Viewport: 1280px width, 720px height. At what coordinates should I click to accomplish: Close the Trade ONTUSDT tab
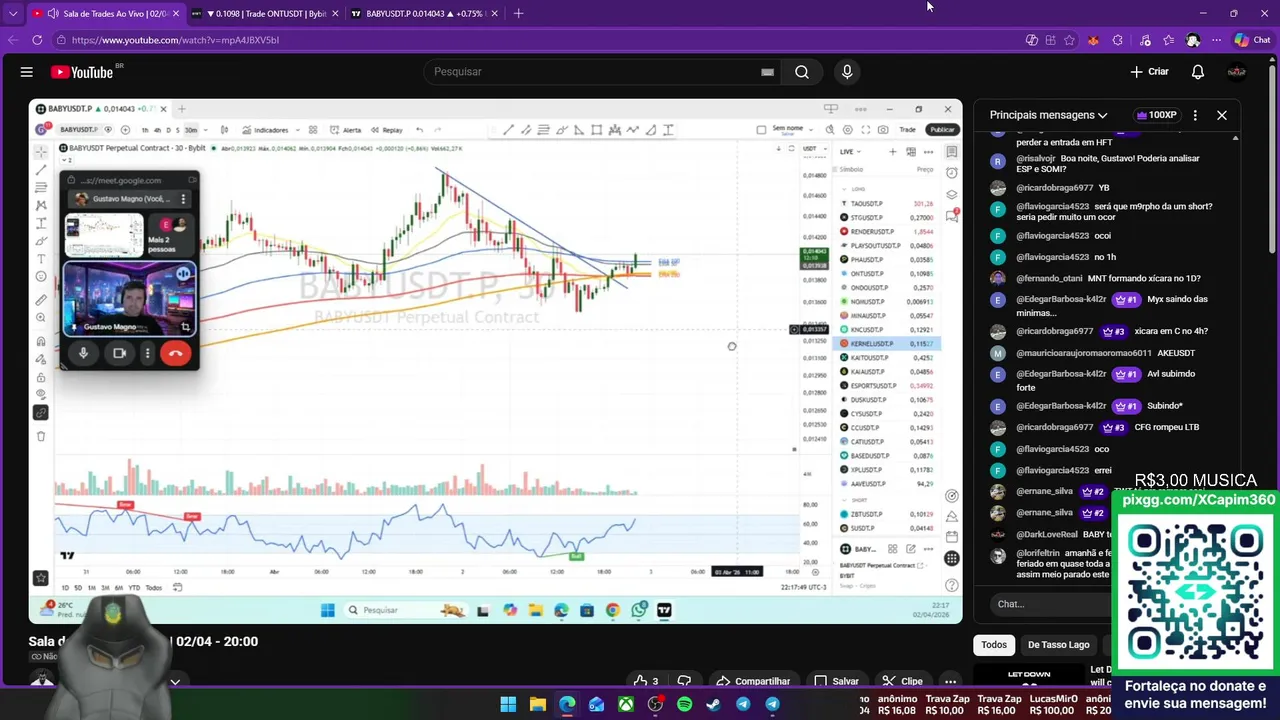[335, 14]
